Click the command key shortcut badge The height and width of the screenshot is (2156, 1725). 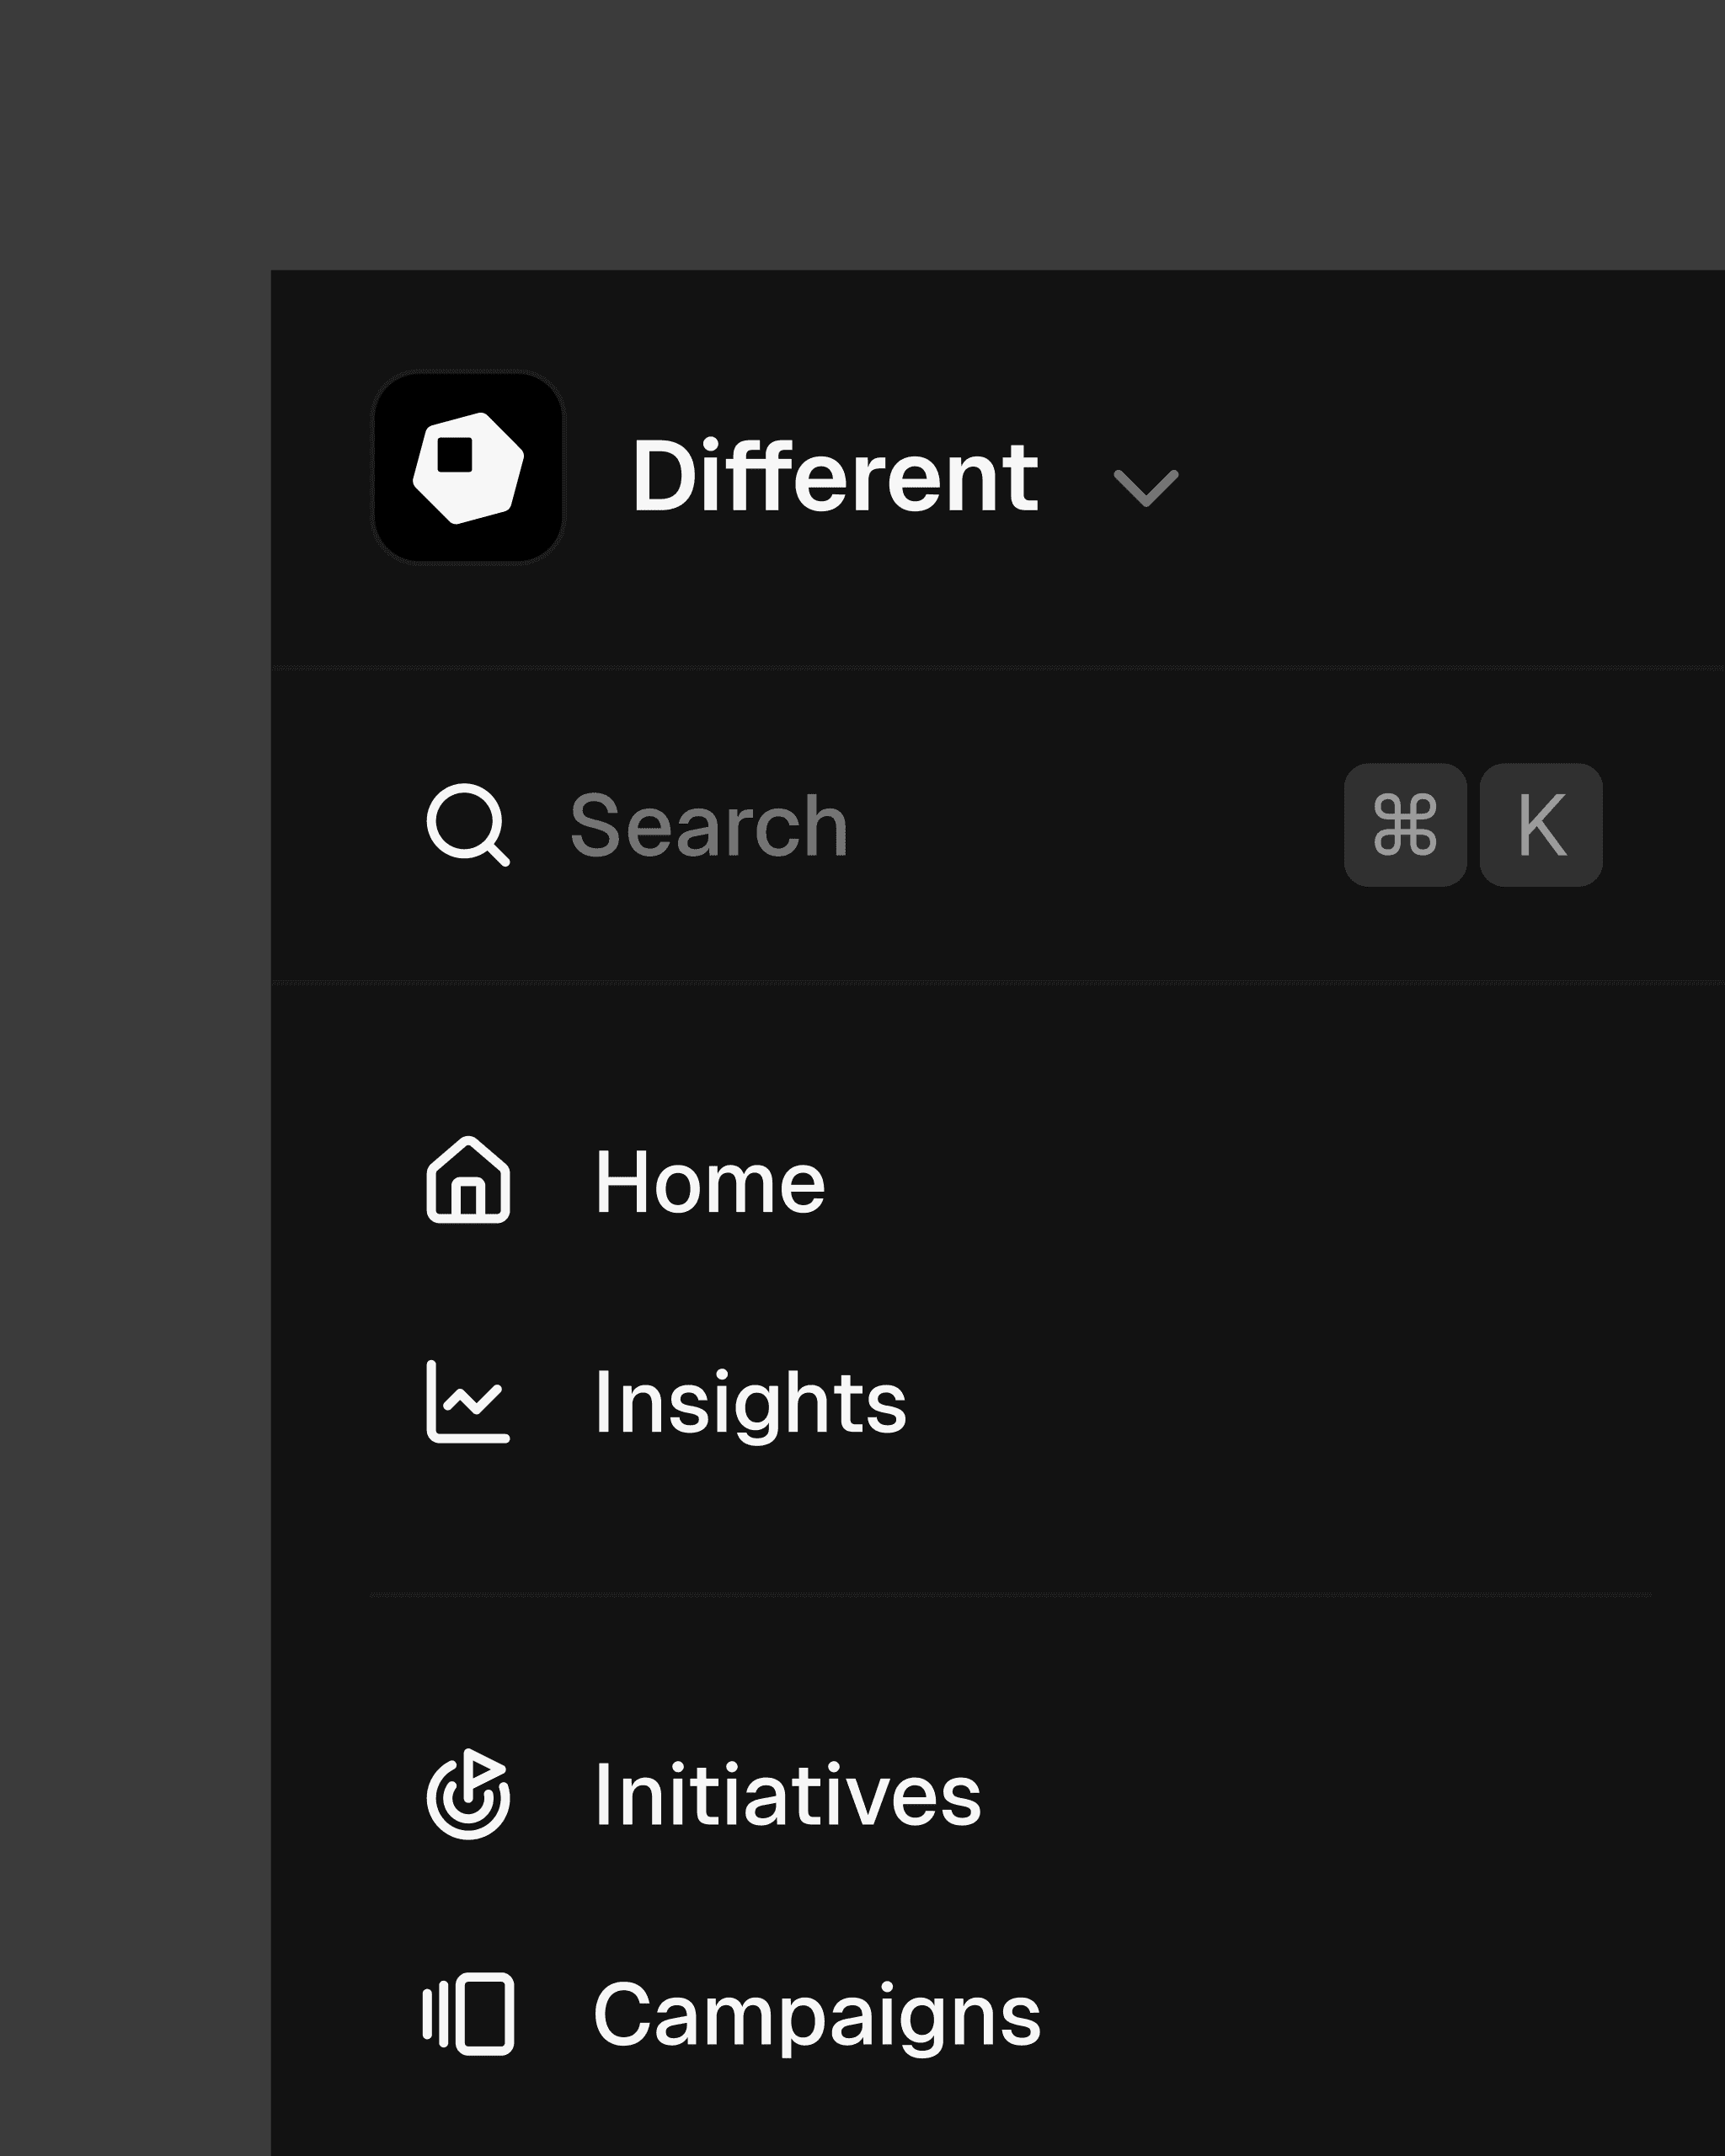(1404, 825)
